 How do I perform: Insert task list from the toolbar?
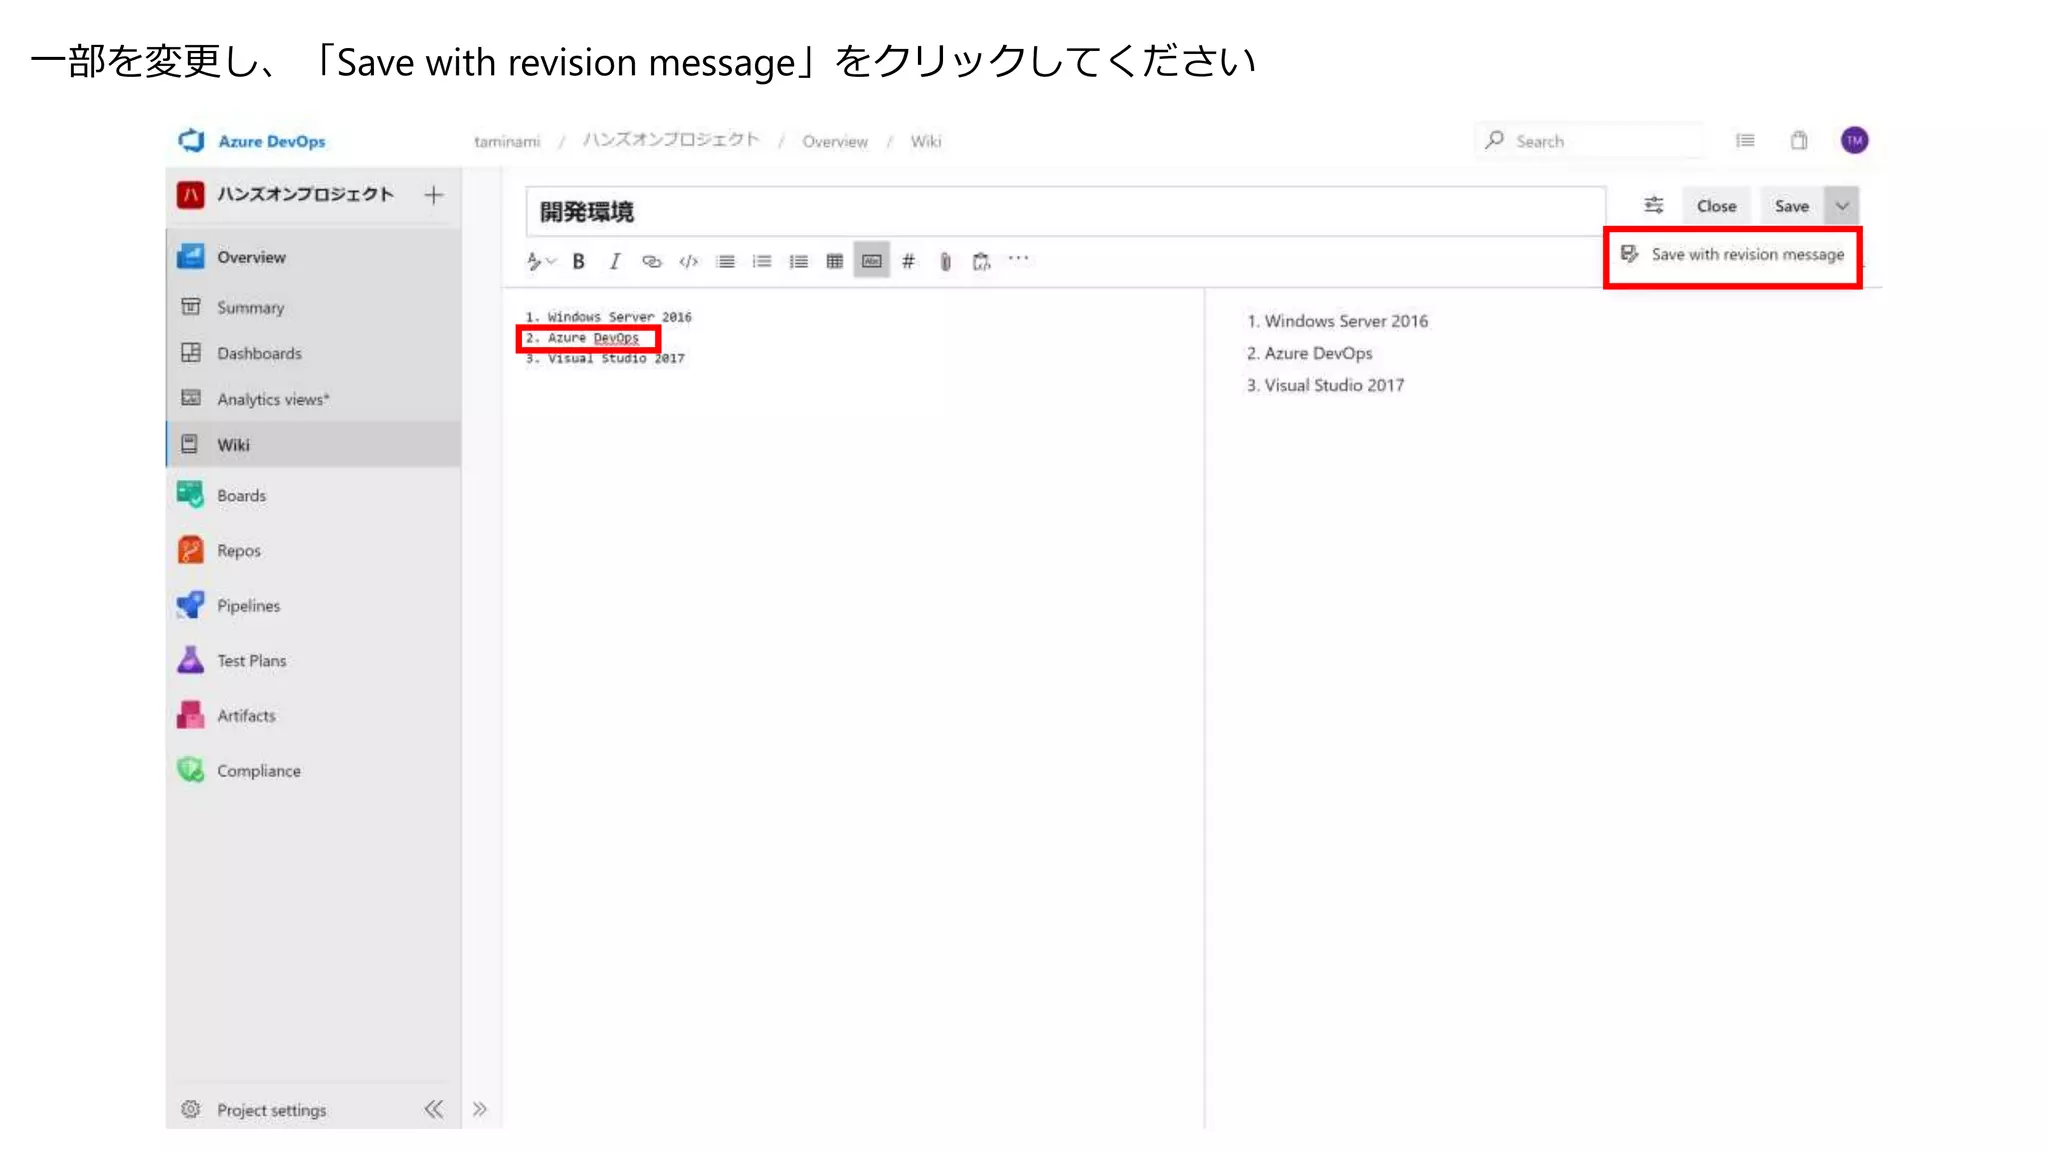[798, 261]
